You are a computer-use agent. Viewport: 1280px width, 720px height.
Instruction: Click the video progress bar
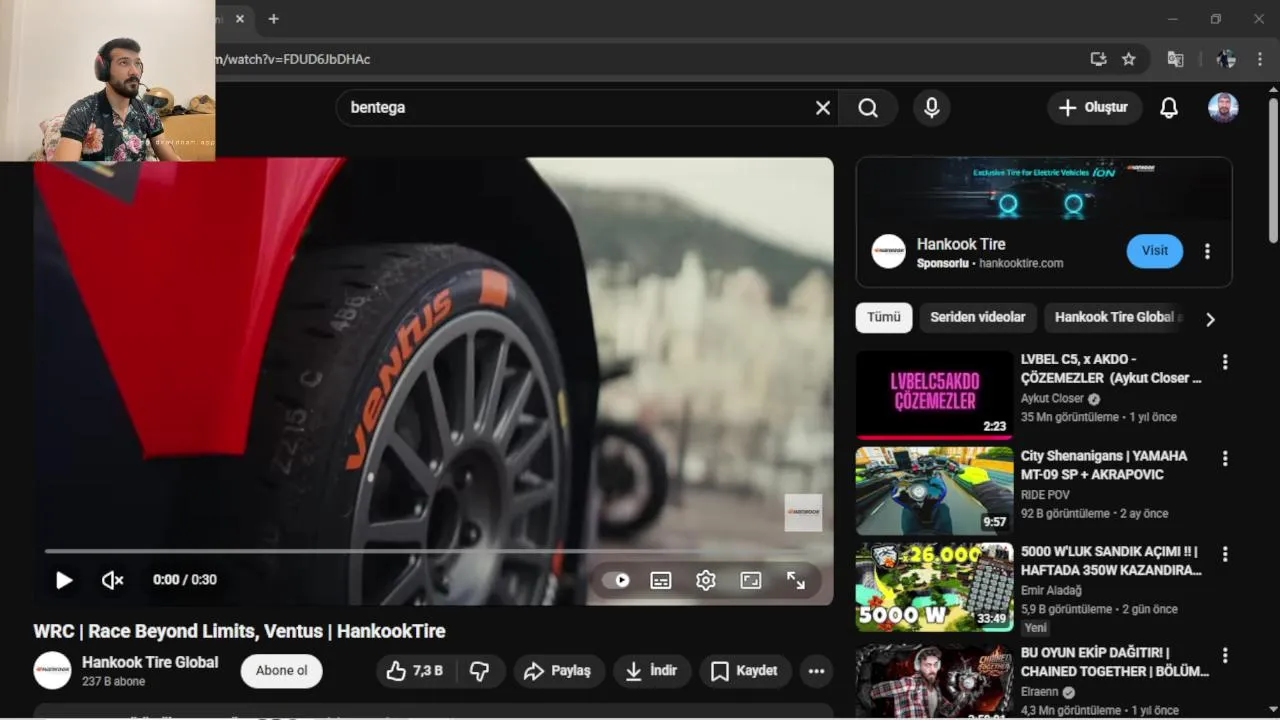coord(433,551)
